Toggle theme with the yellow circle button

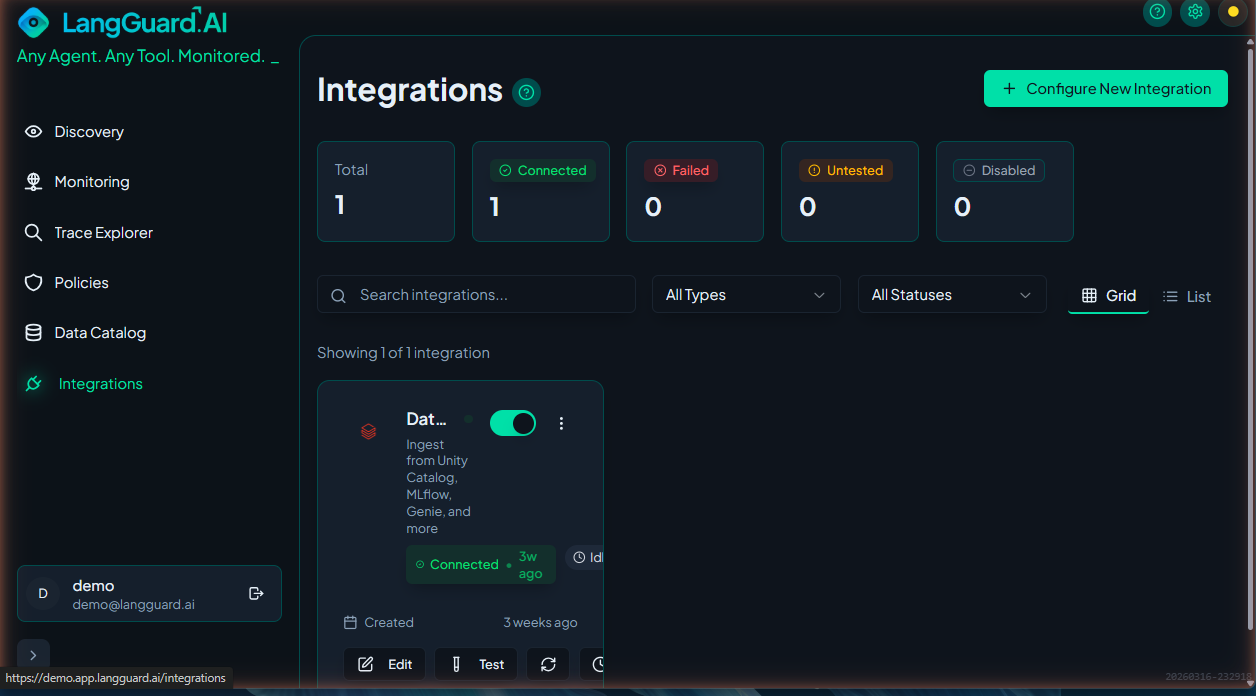click(x=1232, y=12)
